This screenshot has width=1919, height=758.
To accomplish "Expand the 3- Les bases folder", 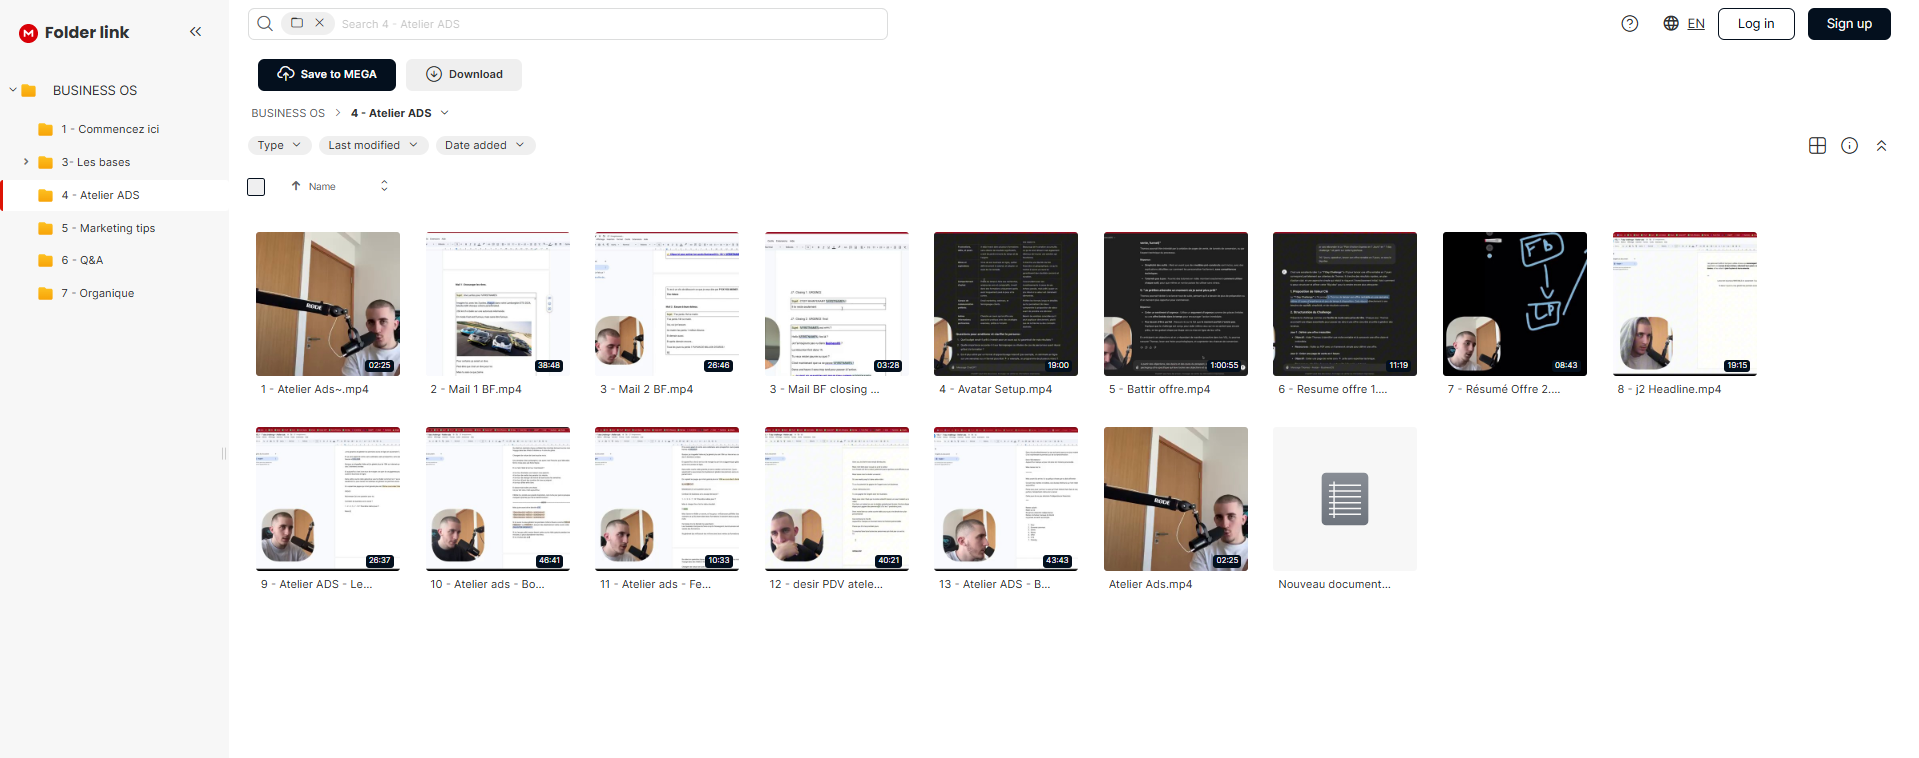I will coord(26,161).
